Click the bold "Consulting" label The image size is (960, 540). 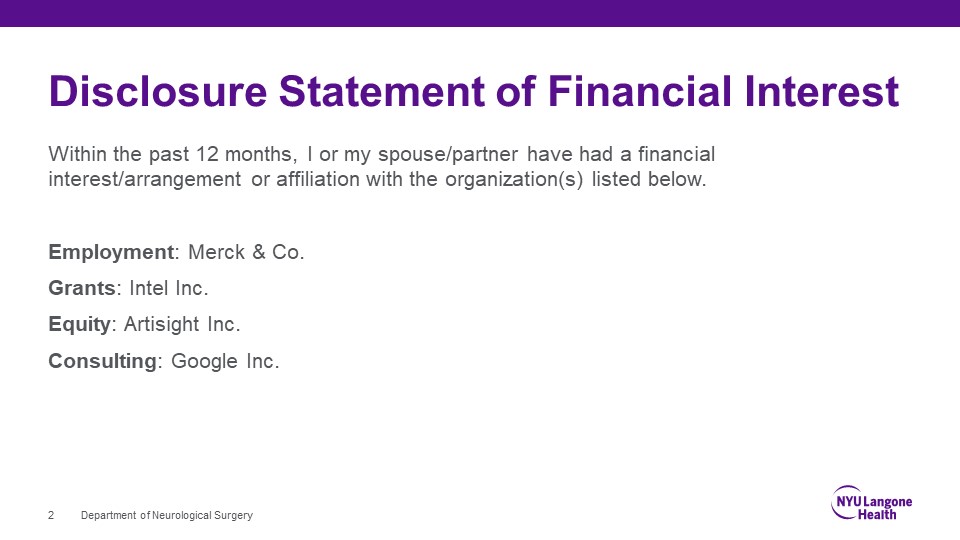(x=102, y=361)
